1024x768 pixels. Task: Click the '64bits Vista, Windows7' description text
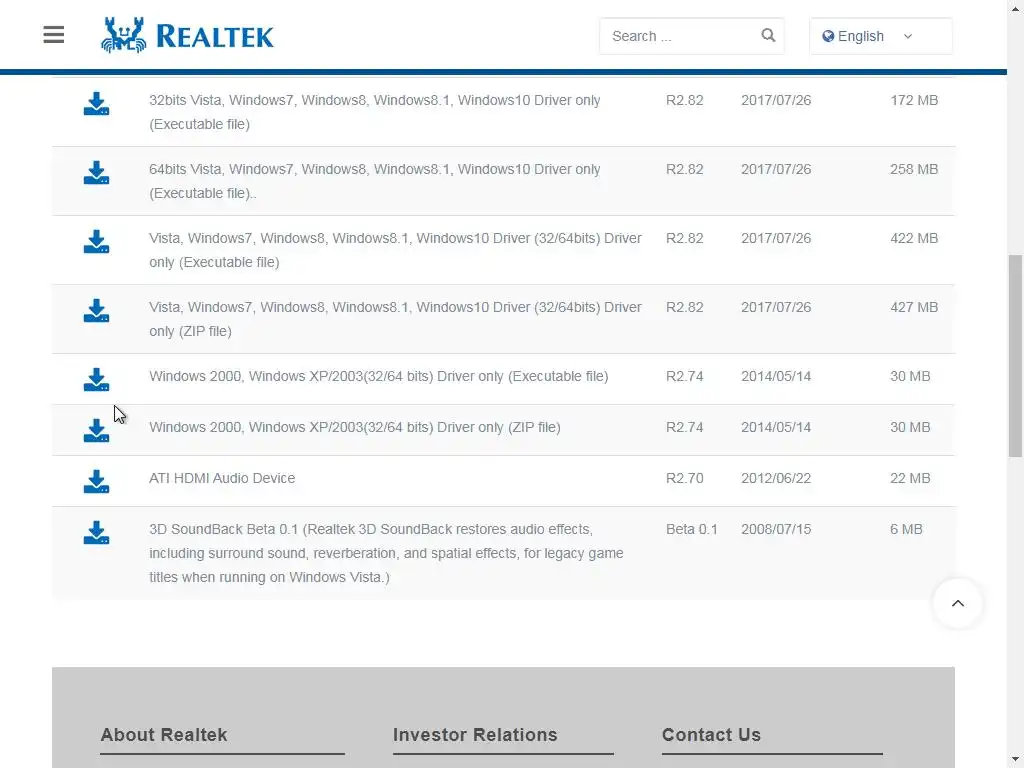(x=375, y=181)
